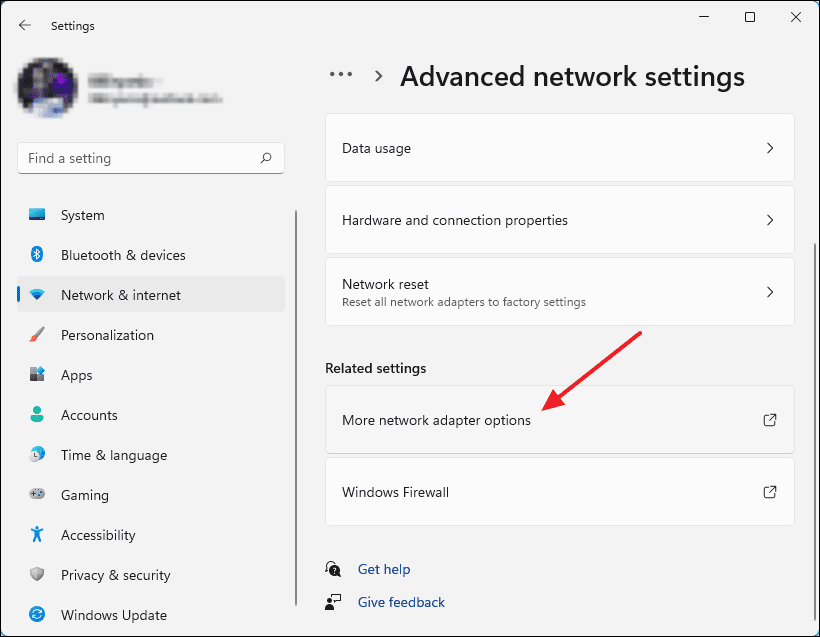Open Accounts settings category
Screen dimensions: 820x637
point(151,415)
